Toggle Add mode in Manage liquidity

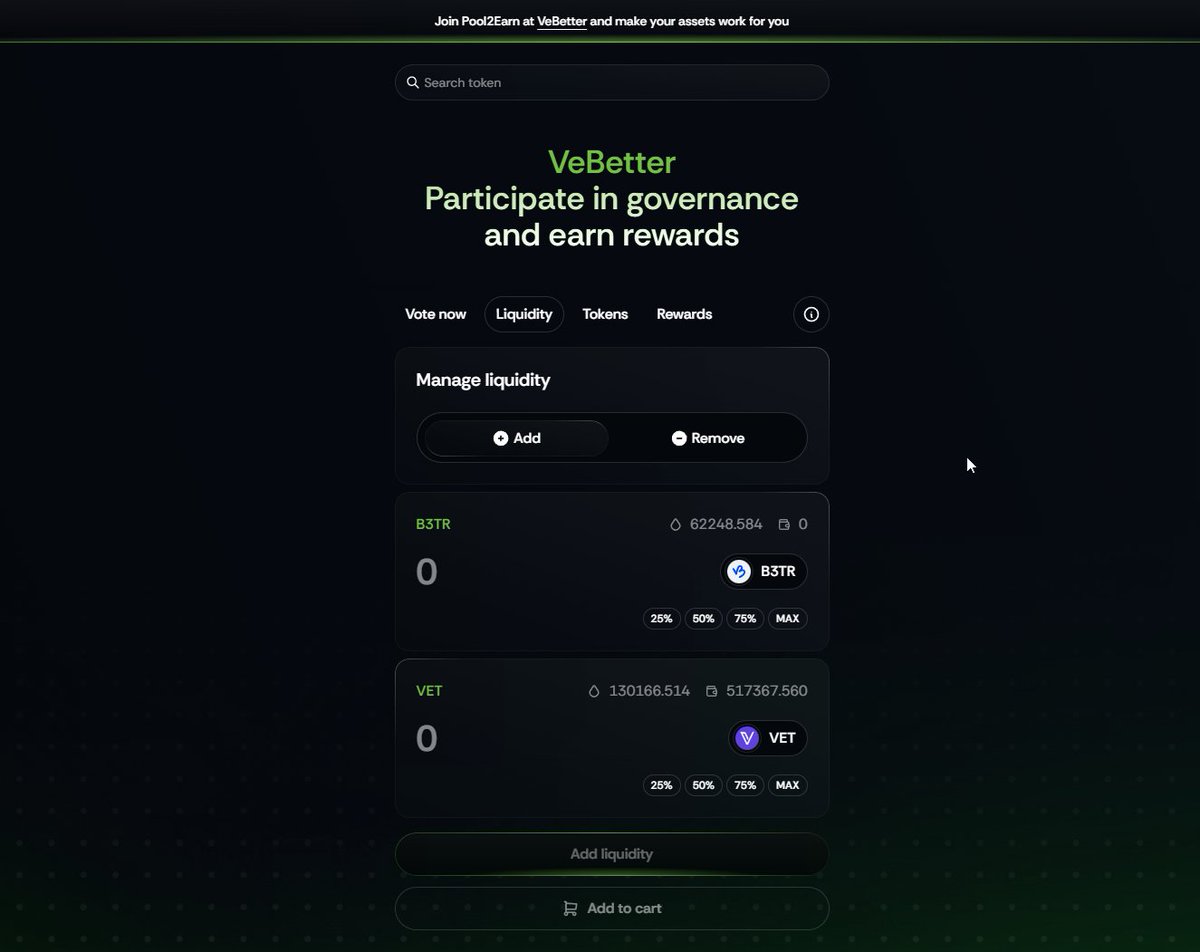pos(513,438)
